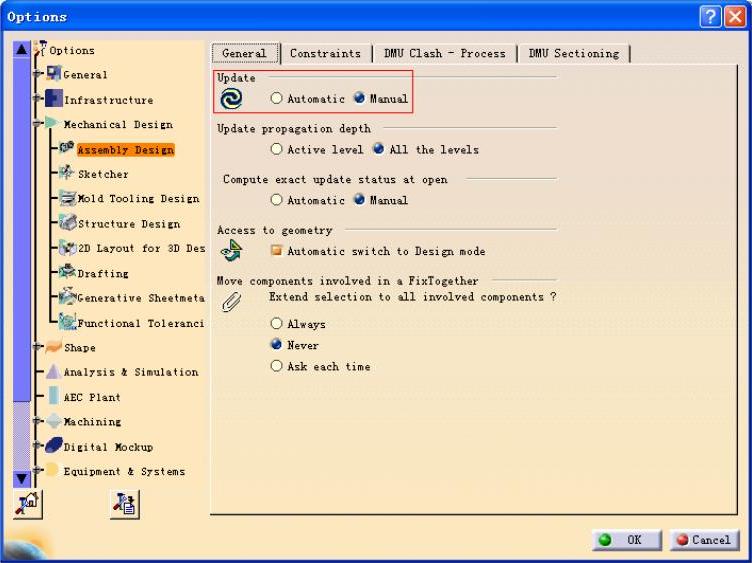Click the tree scrollbar up arrow
The image size is (752, 563).
pos(22,49)
